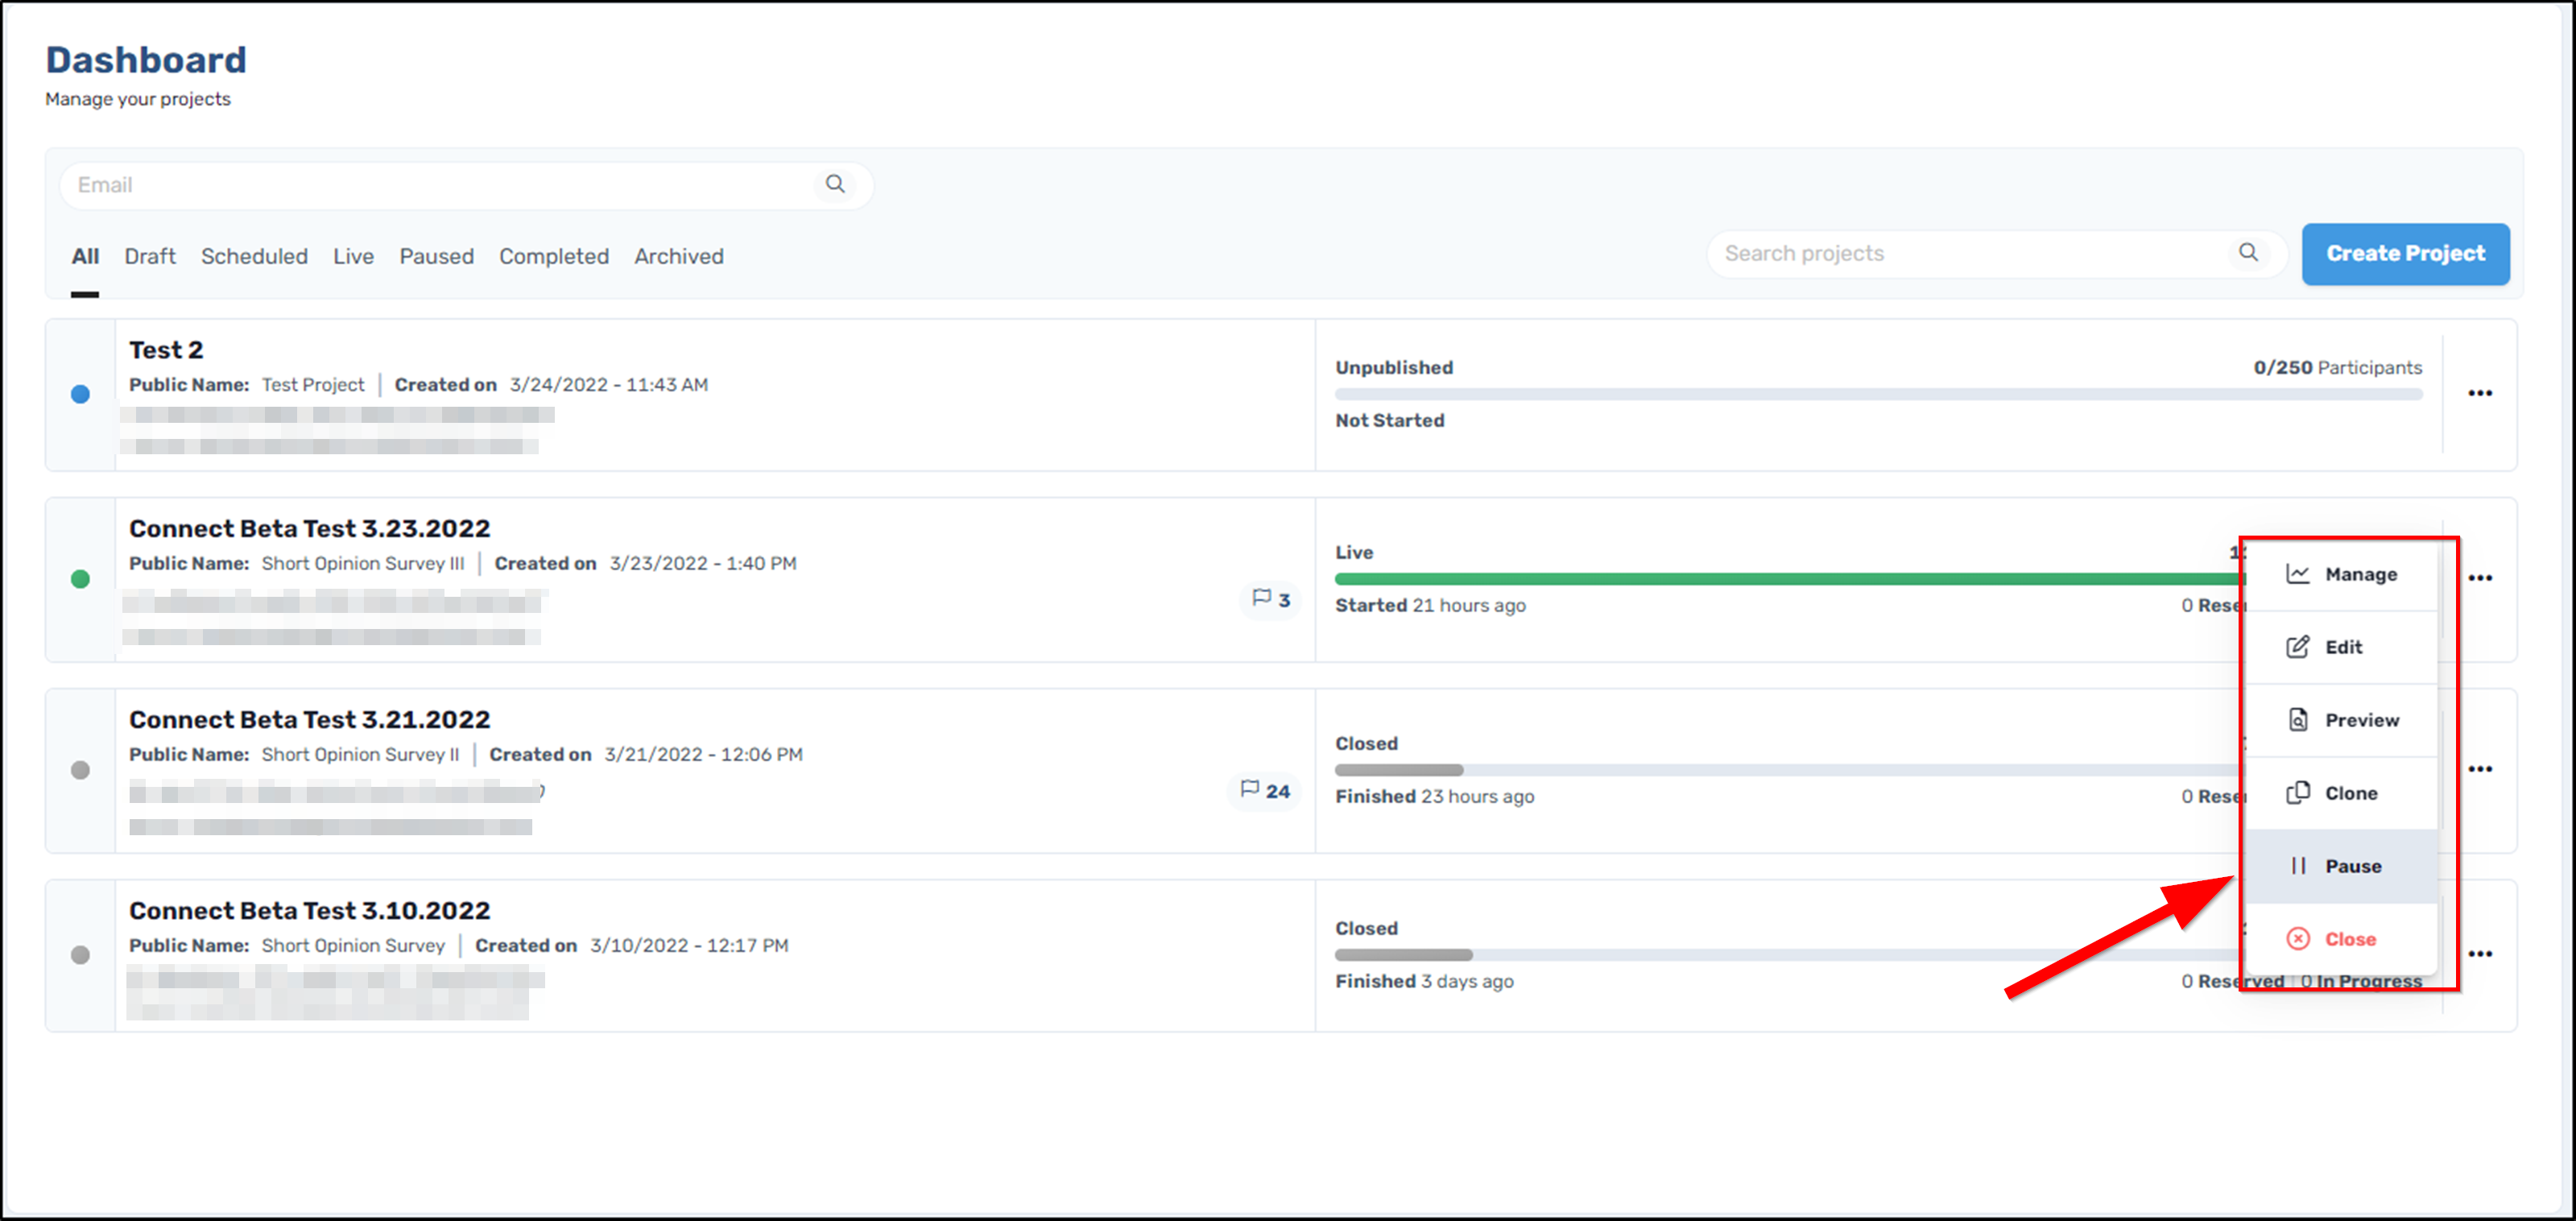The image size is (2576, 1221).
Task: Filter by the Live tab
Action: click(x=353, y=256)
